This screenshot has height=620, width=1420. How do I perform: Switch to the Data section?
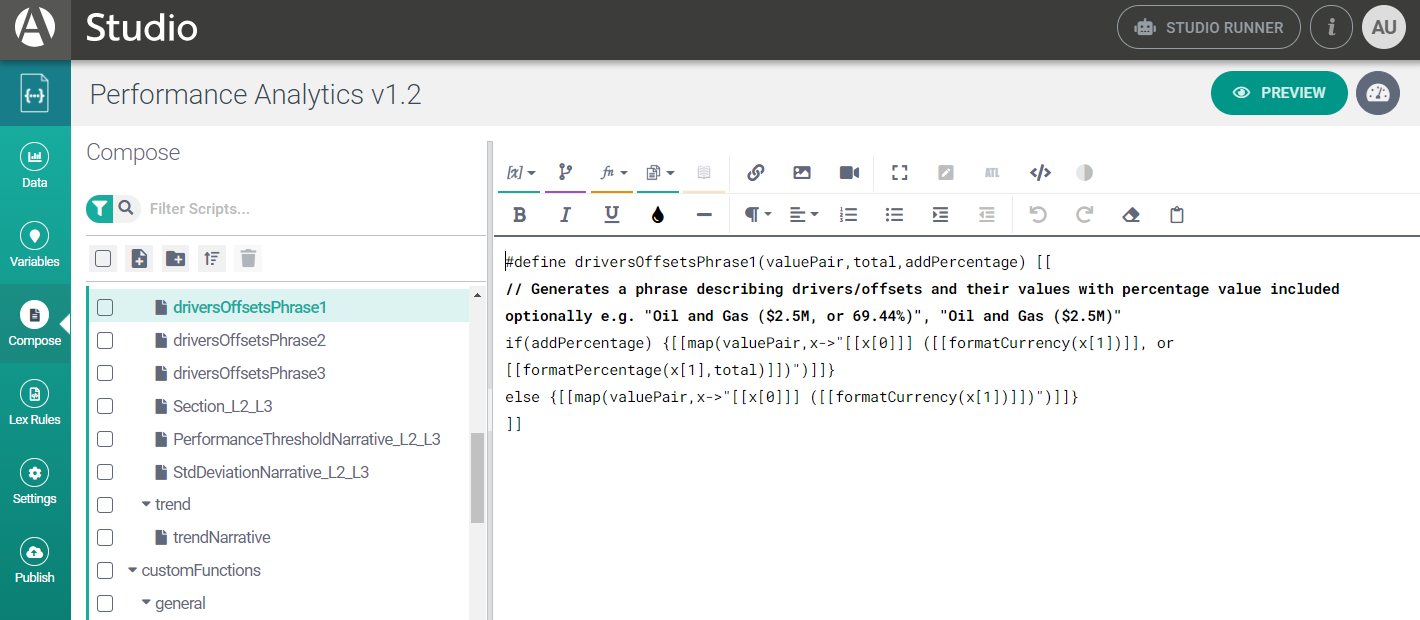(x=35, y=167)
